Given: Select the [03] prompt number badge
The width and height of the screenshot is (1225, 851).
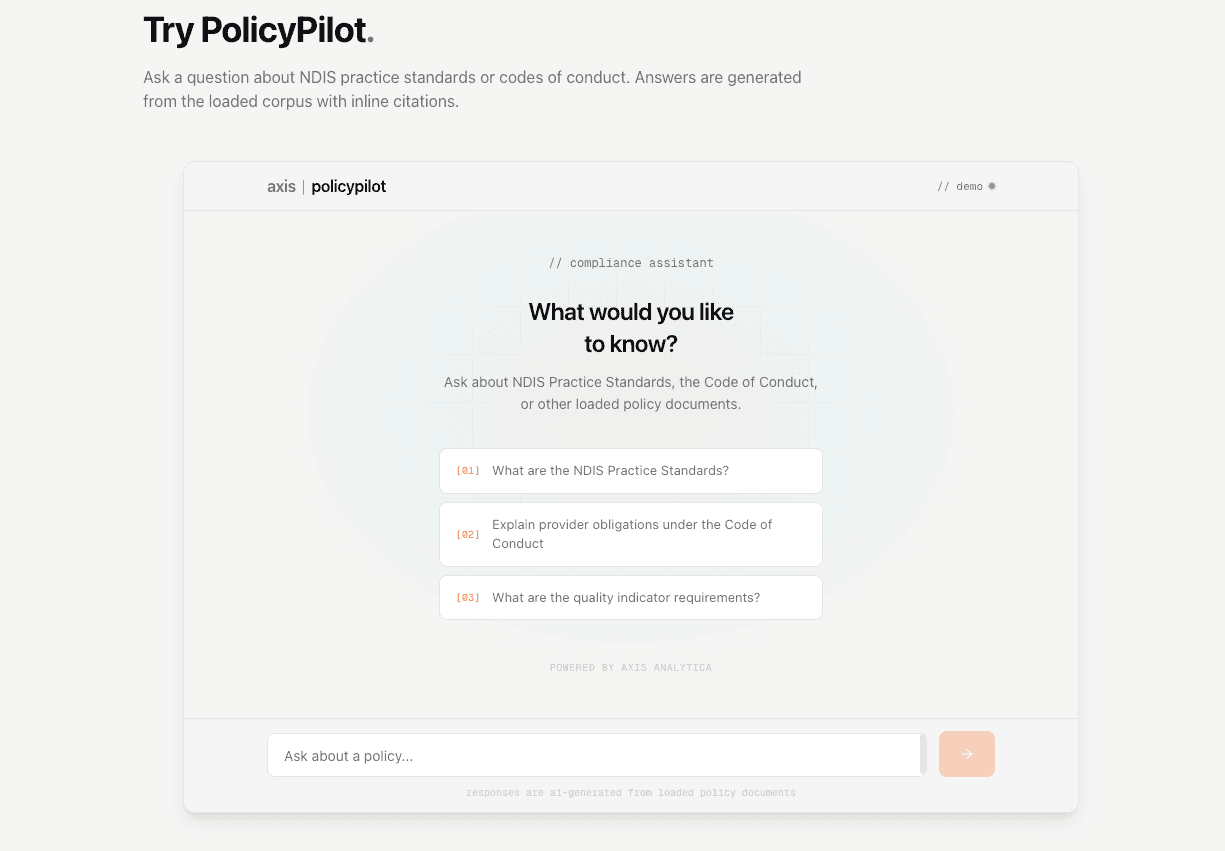Looking at the screenshot, I should [467, 597].
